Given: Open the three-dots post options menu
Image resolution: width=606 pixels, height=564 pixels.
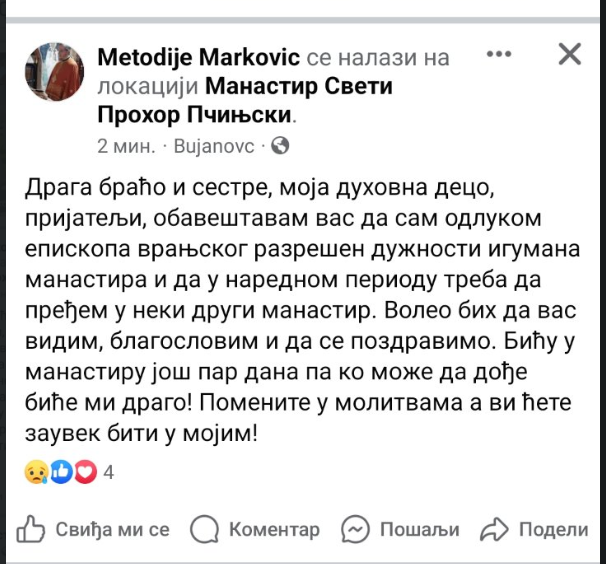Looking at the screenshot, I should pyautogui.click(x=499, y=54).
